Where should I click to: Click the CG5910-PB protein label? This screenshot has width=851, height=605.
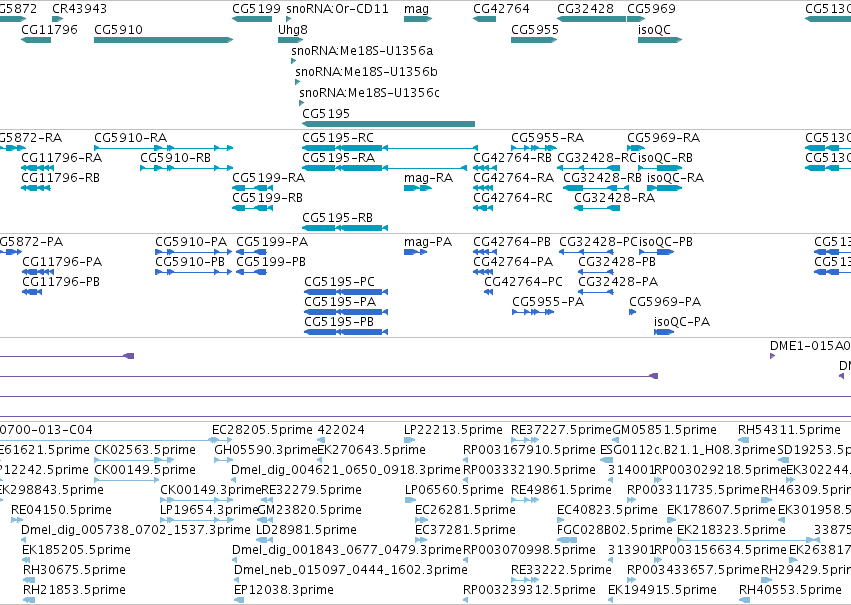[190, 262]
